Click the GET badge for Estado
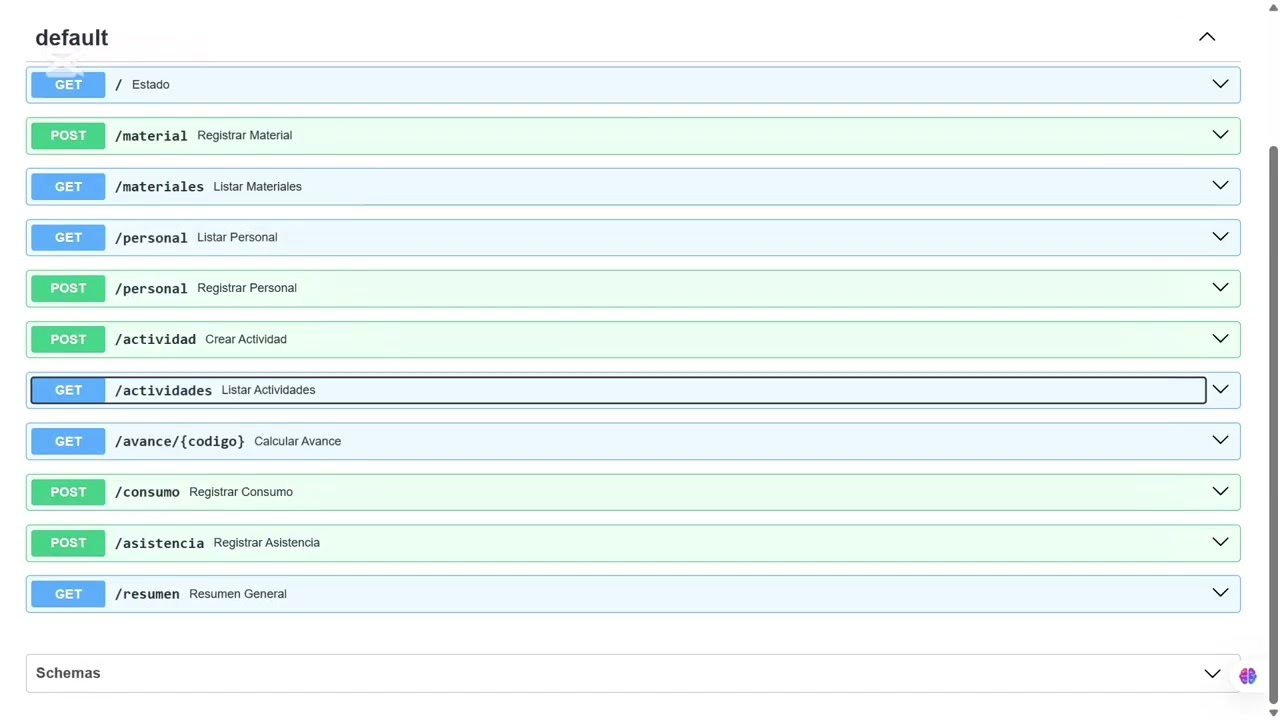The height and width of the screenshot is (720, 1280). click(68, 85)
